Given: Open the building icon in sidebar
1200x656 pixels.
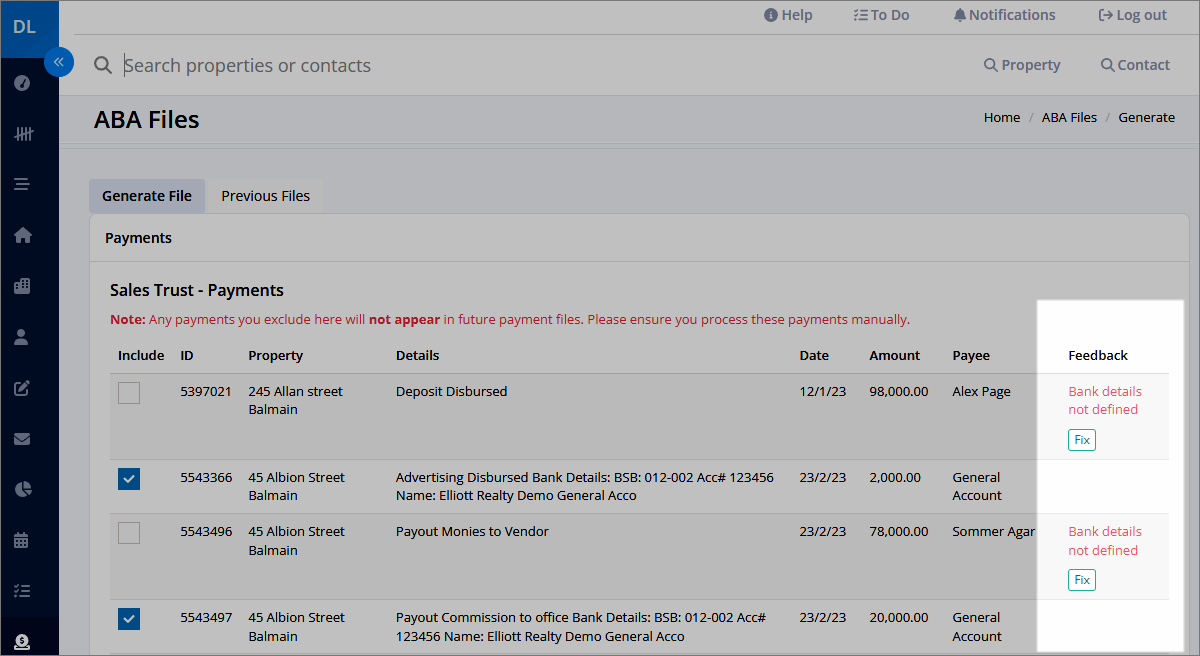Looking at the screenshot, I should [x=22, y=286].
